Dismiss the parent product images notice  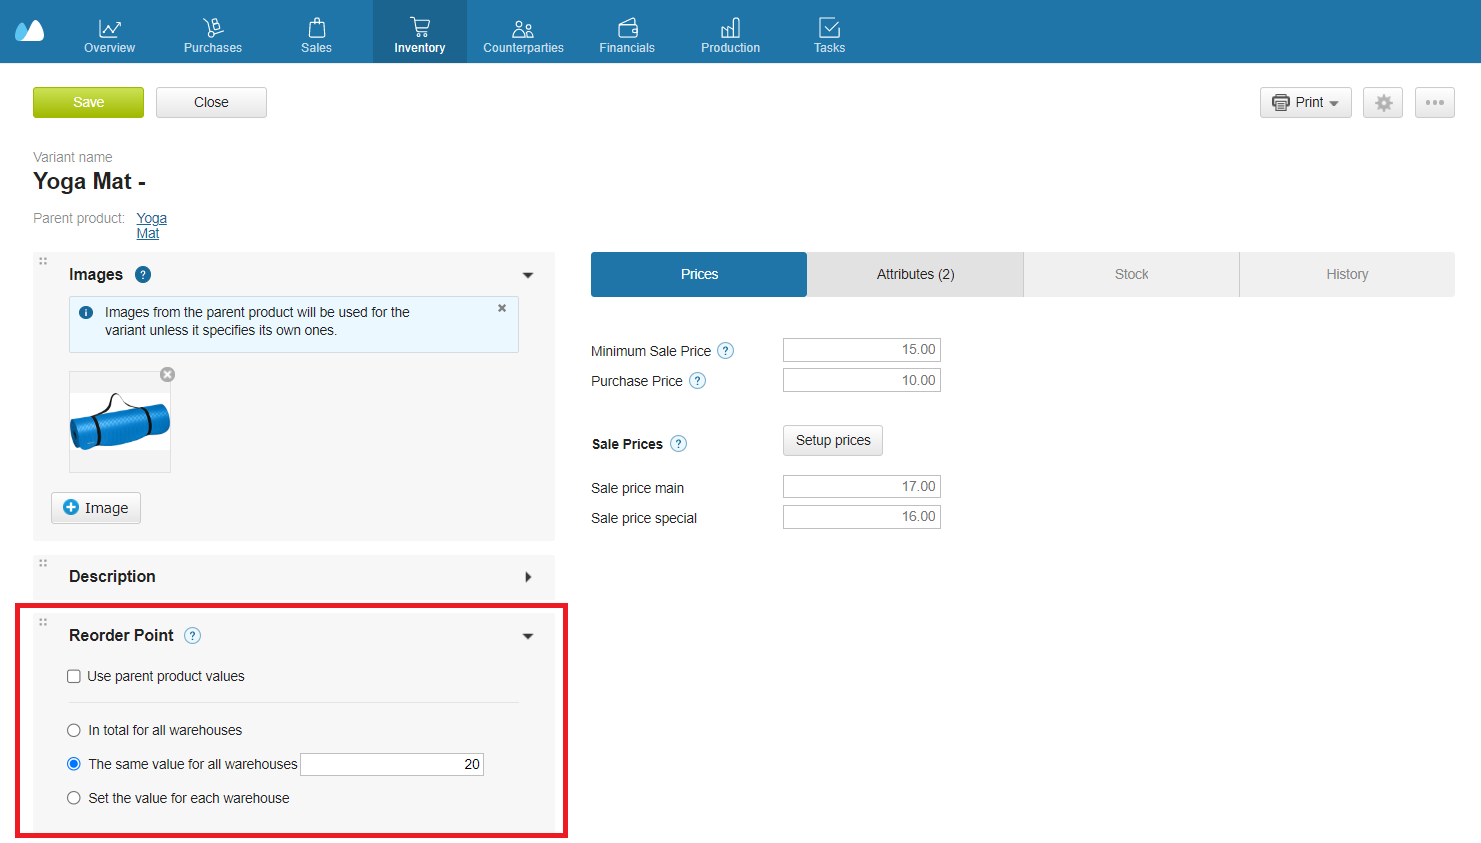click(x=502, y=308)
